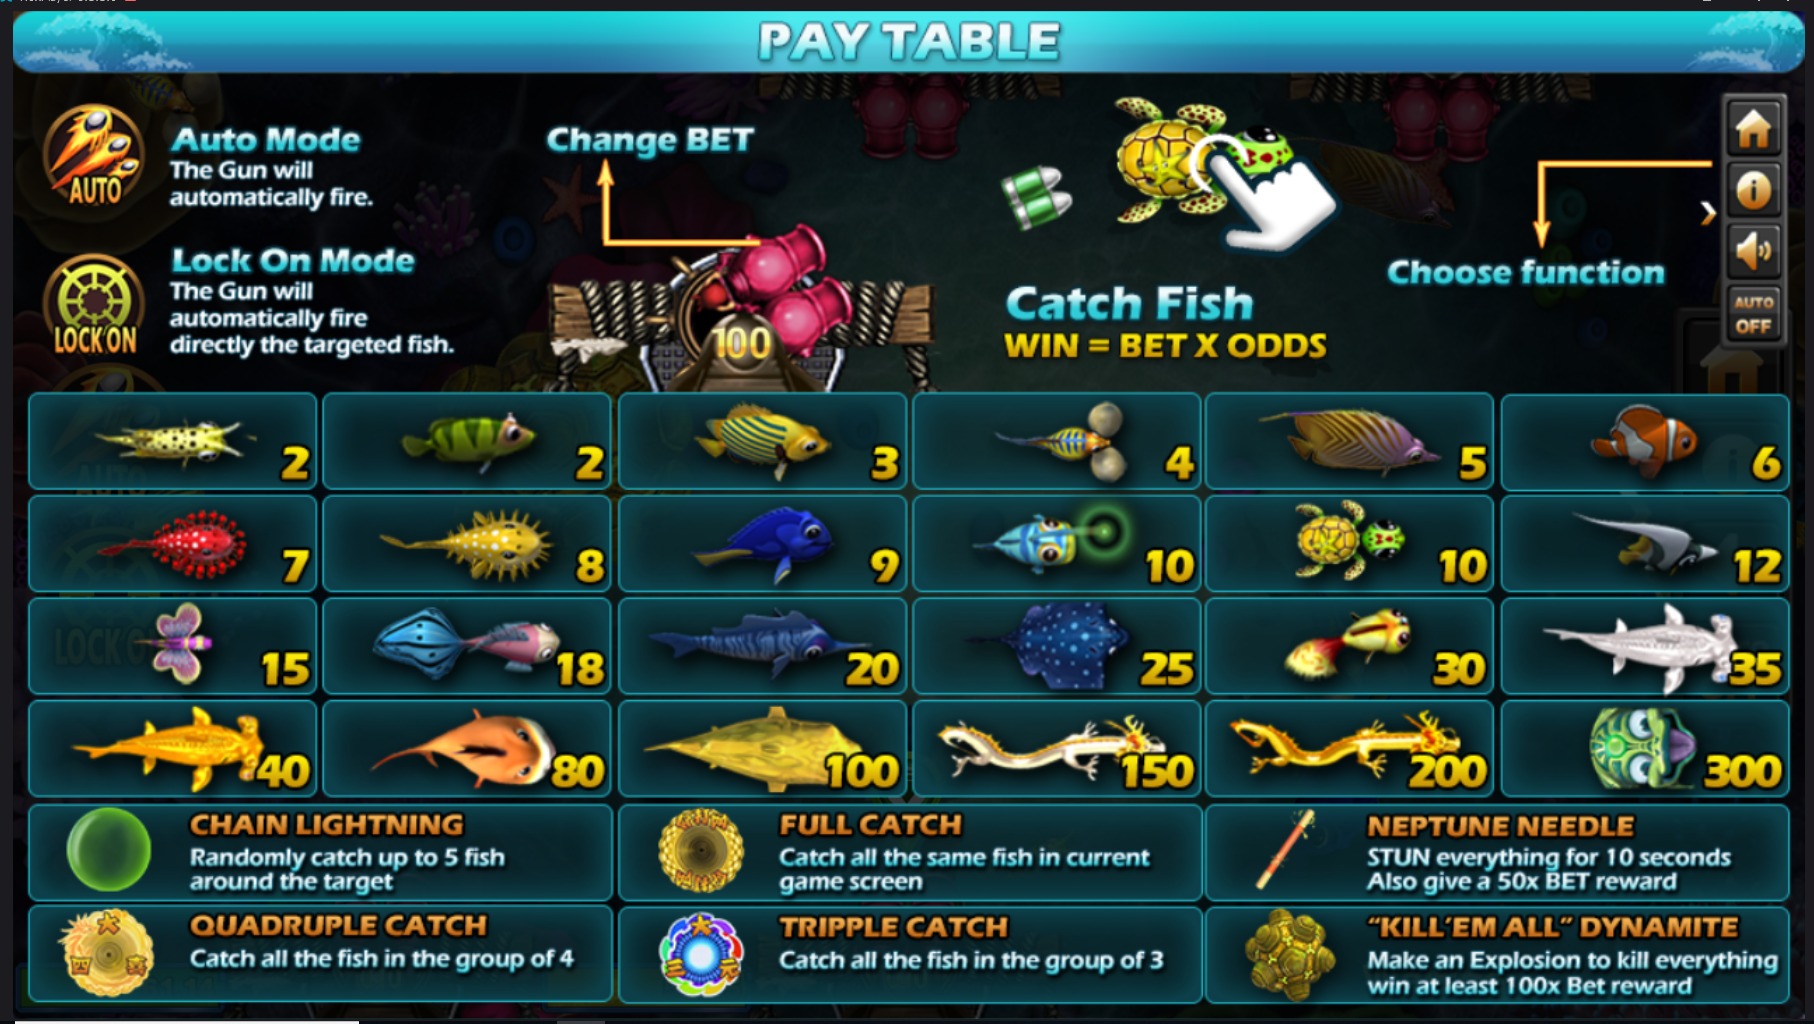Click the home icon in side panel

(1753, 129)
